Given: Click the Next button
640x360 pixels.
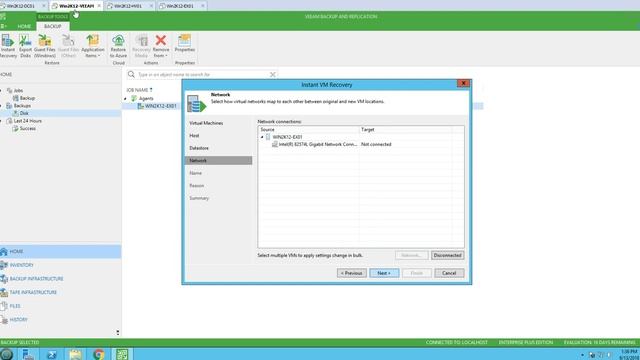Looking at the screenshot, I should 384,273.
